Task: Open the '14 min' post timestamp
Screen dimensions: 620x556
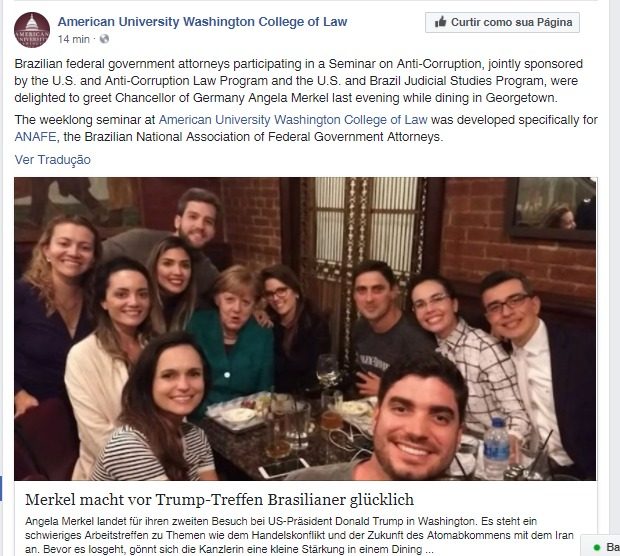Action: pyautogui.click(x=75, y=39)
